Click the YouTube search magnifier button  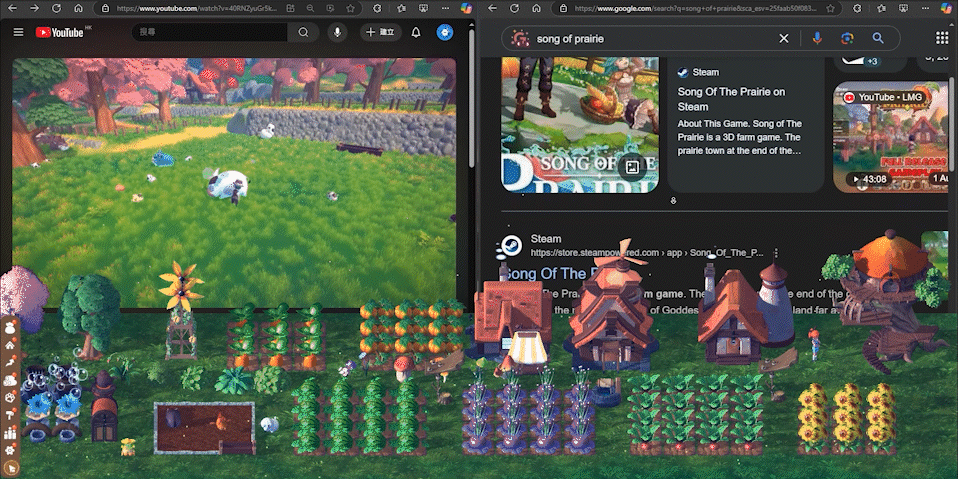click(x=304, y=32)
